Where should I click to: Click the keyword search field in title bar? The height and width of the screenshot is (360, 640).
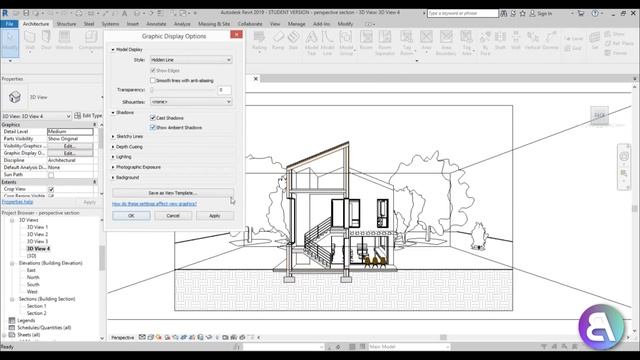(463, 13)
